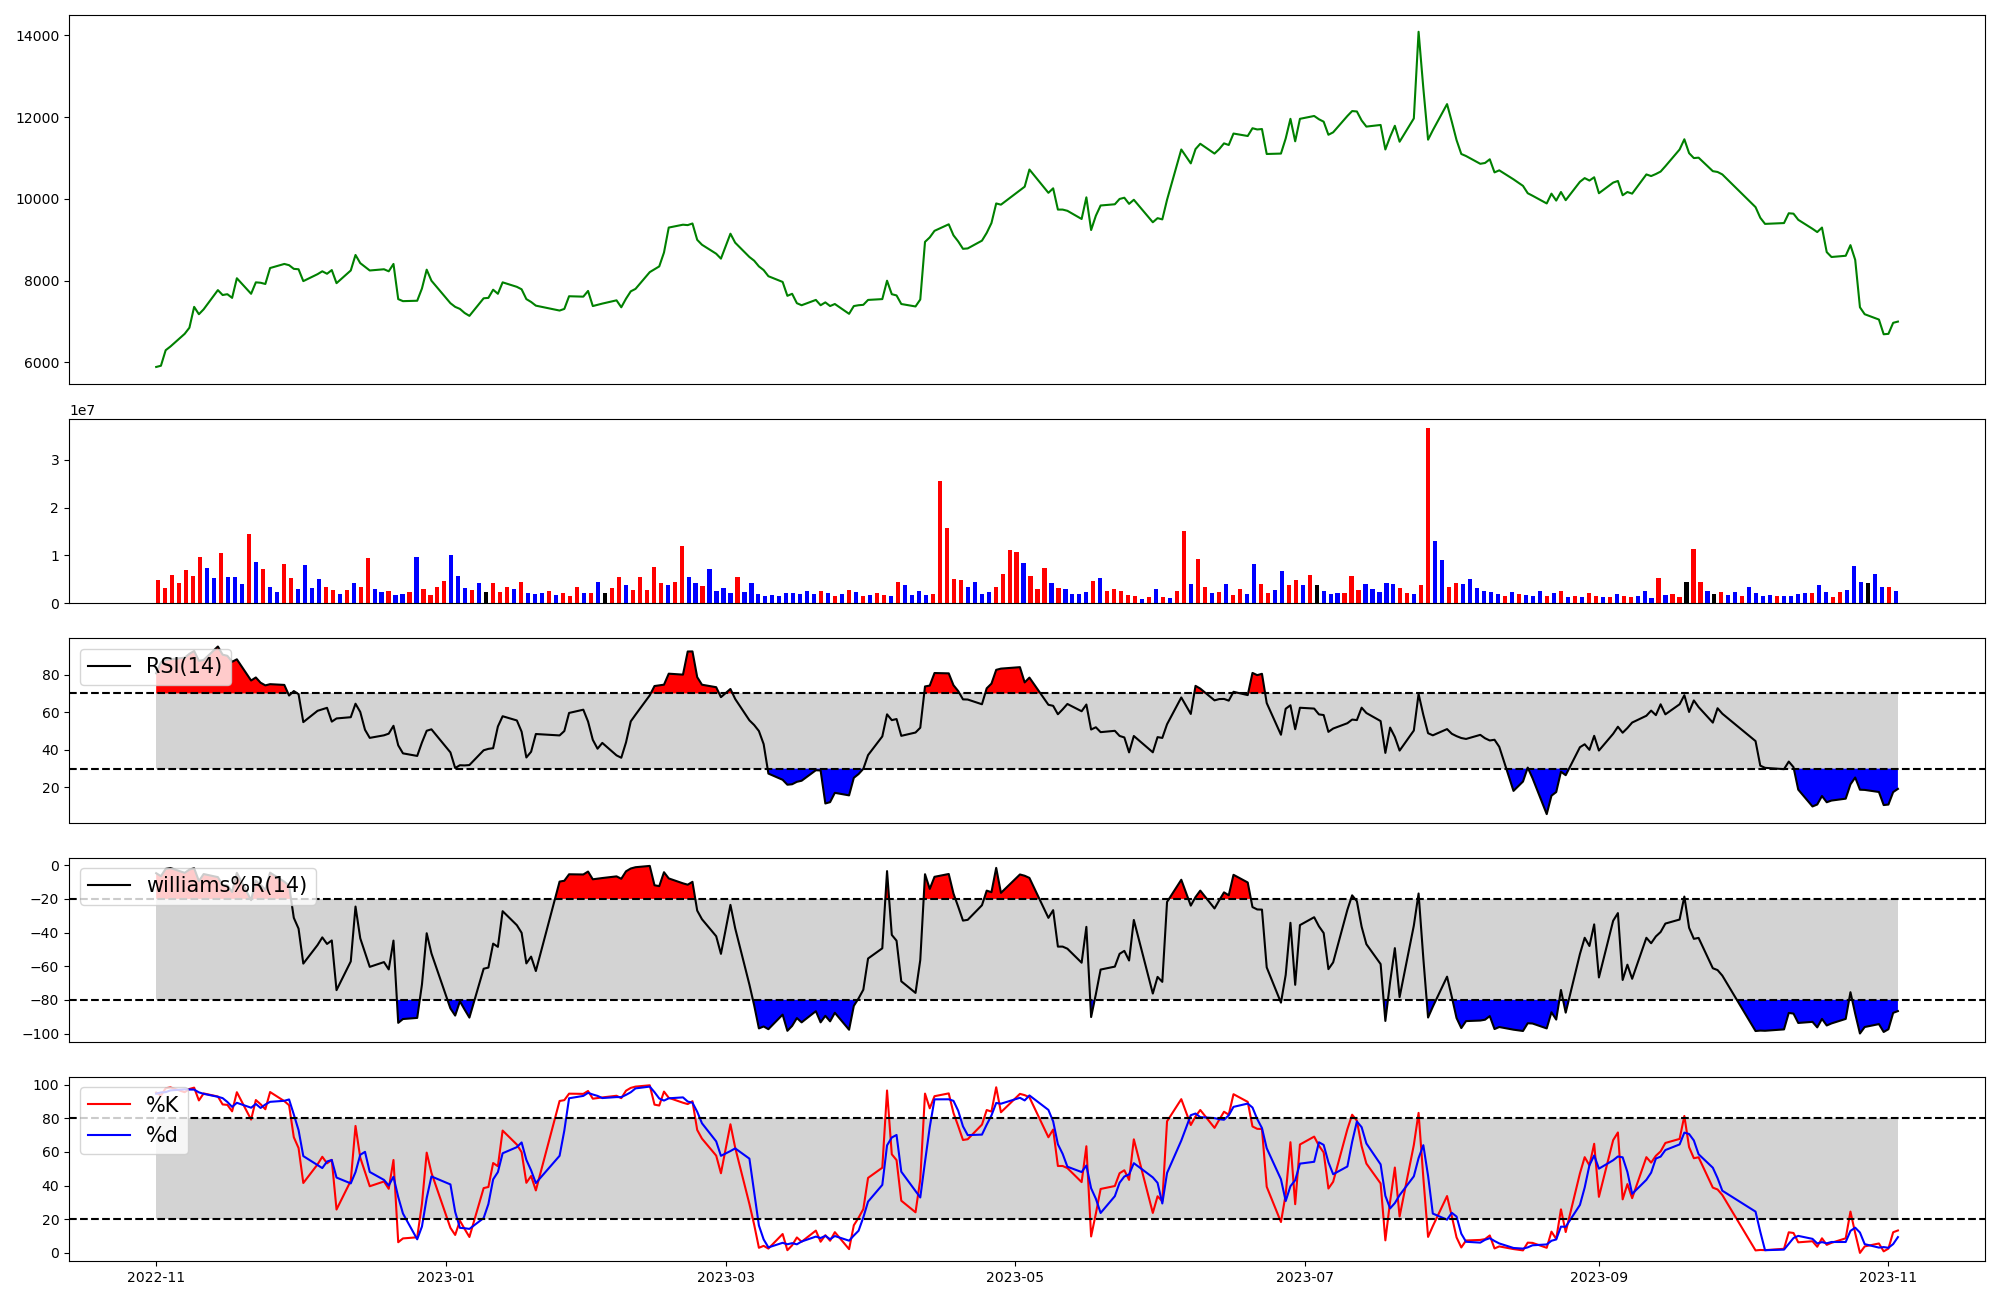Click the RSI(14) legend label
Viewport: 2000px width, 1300px height.
[x=184, y=666]
